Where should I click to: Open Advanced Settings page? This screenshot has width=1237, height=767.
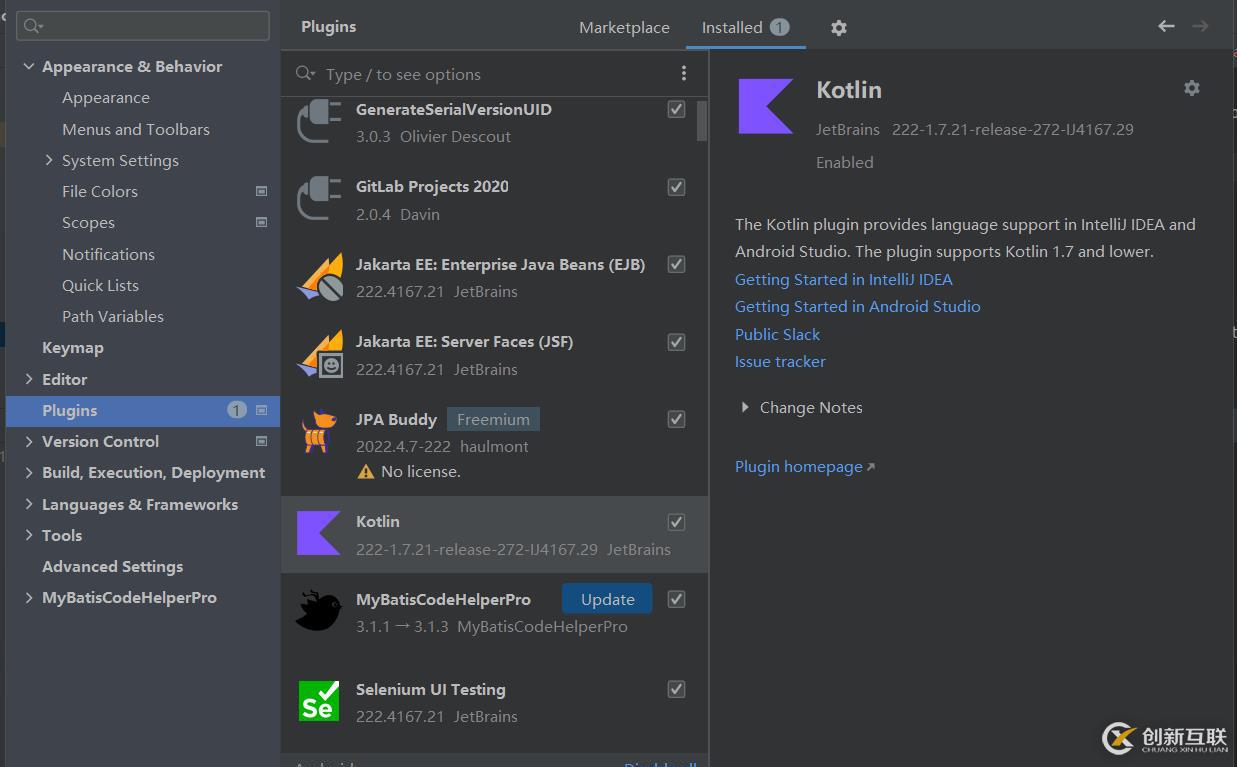pyautogui.click(x=113, y=566)
